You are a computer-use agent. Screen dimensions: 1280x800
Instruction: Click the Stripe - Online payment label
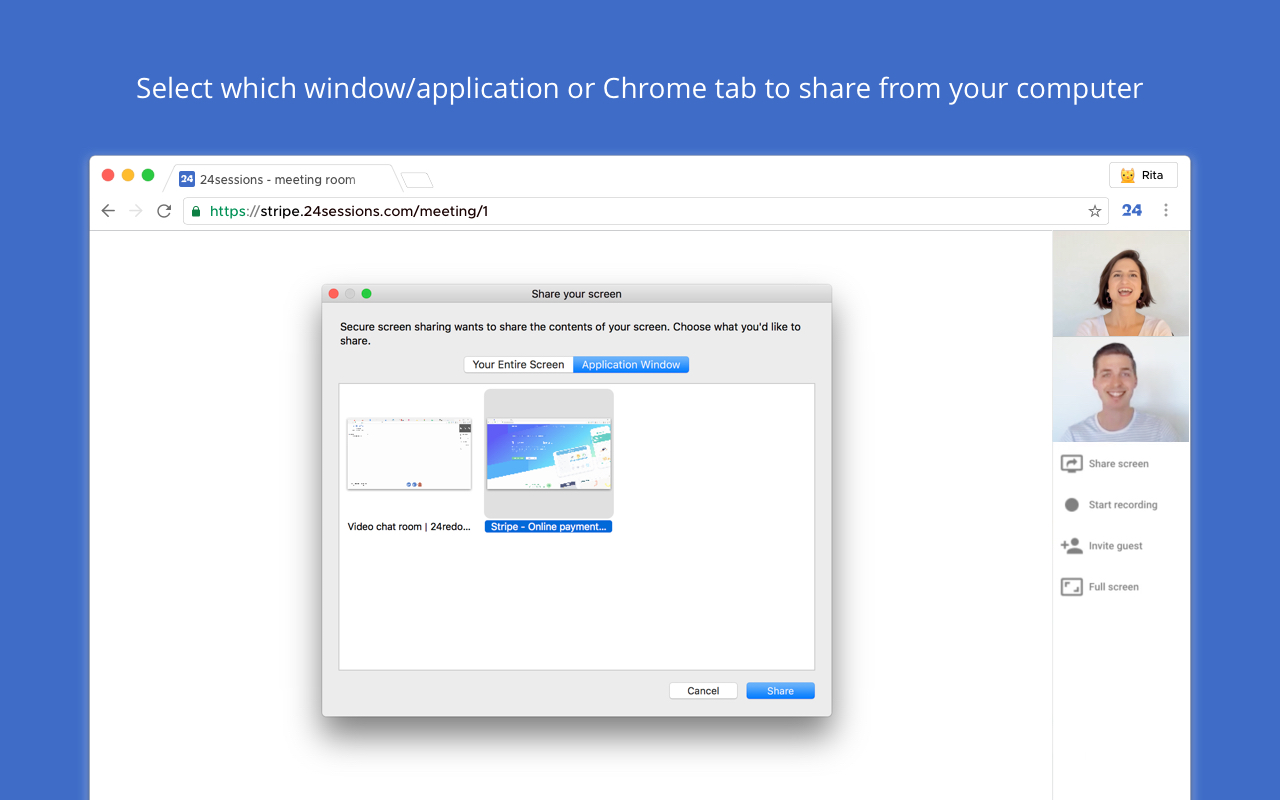pos(548,527)
